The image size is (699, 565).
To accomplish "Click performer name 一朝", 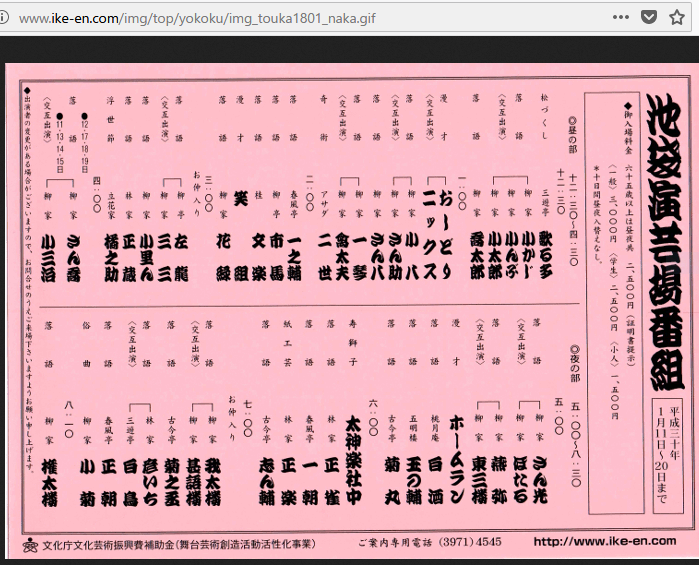I will (309, 482).
